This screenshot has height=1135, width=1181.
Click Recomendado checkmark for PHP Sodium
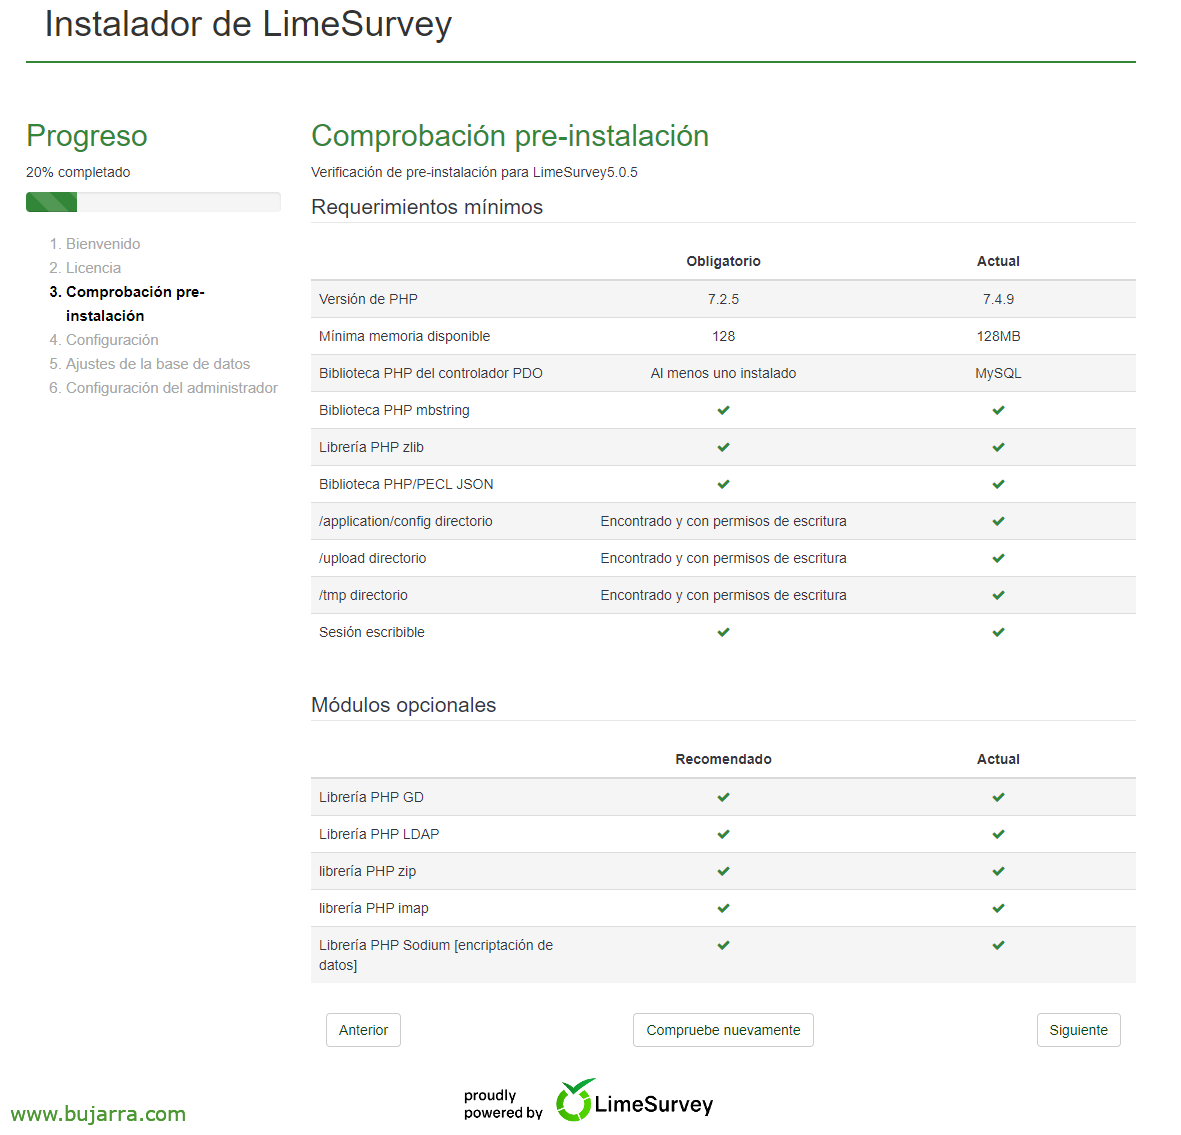click(723, 944)
